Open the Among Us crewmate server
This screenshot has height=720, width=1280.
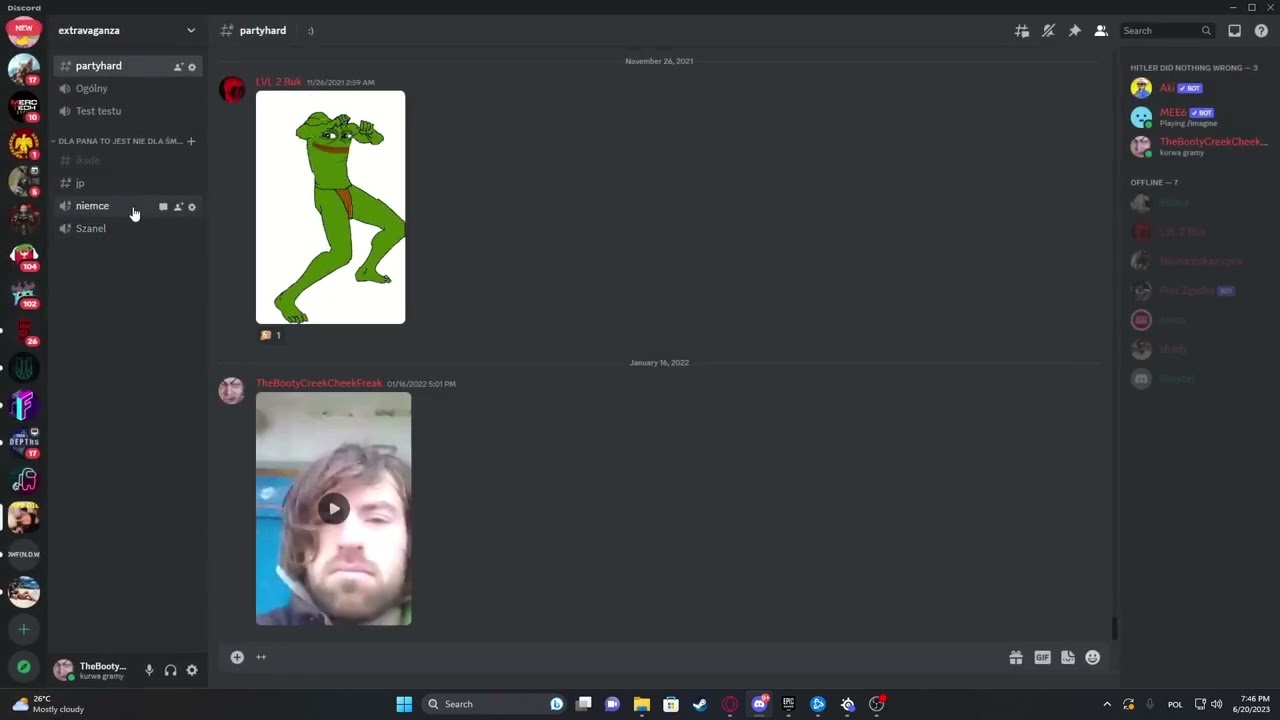pyautogui.click(x=24, y=480)
